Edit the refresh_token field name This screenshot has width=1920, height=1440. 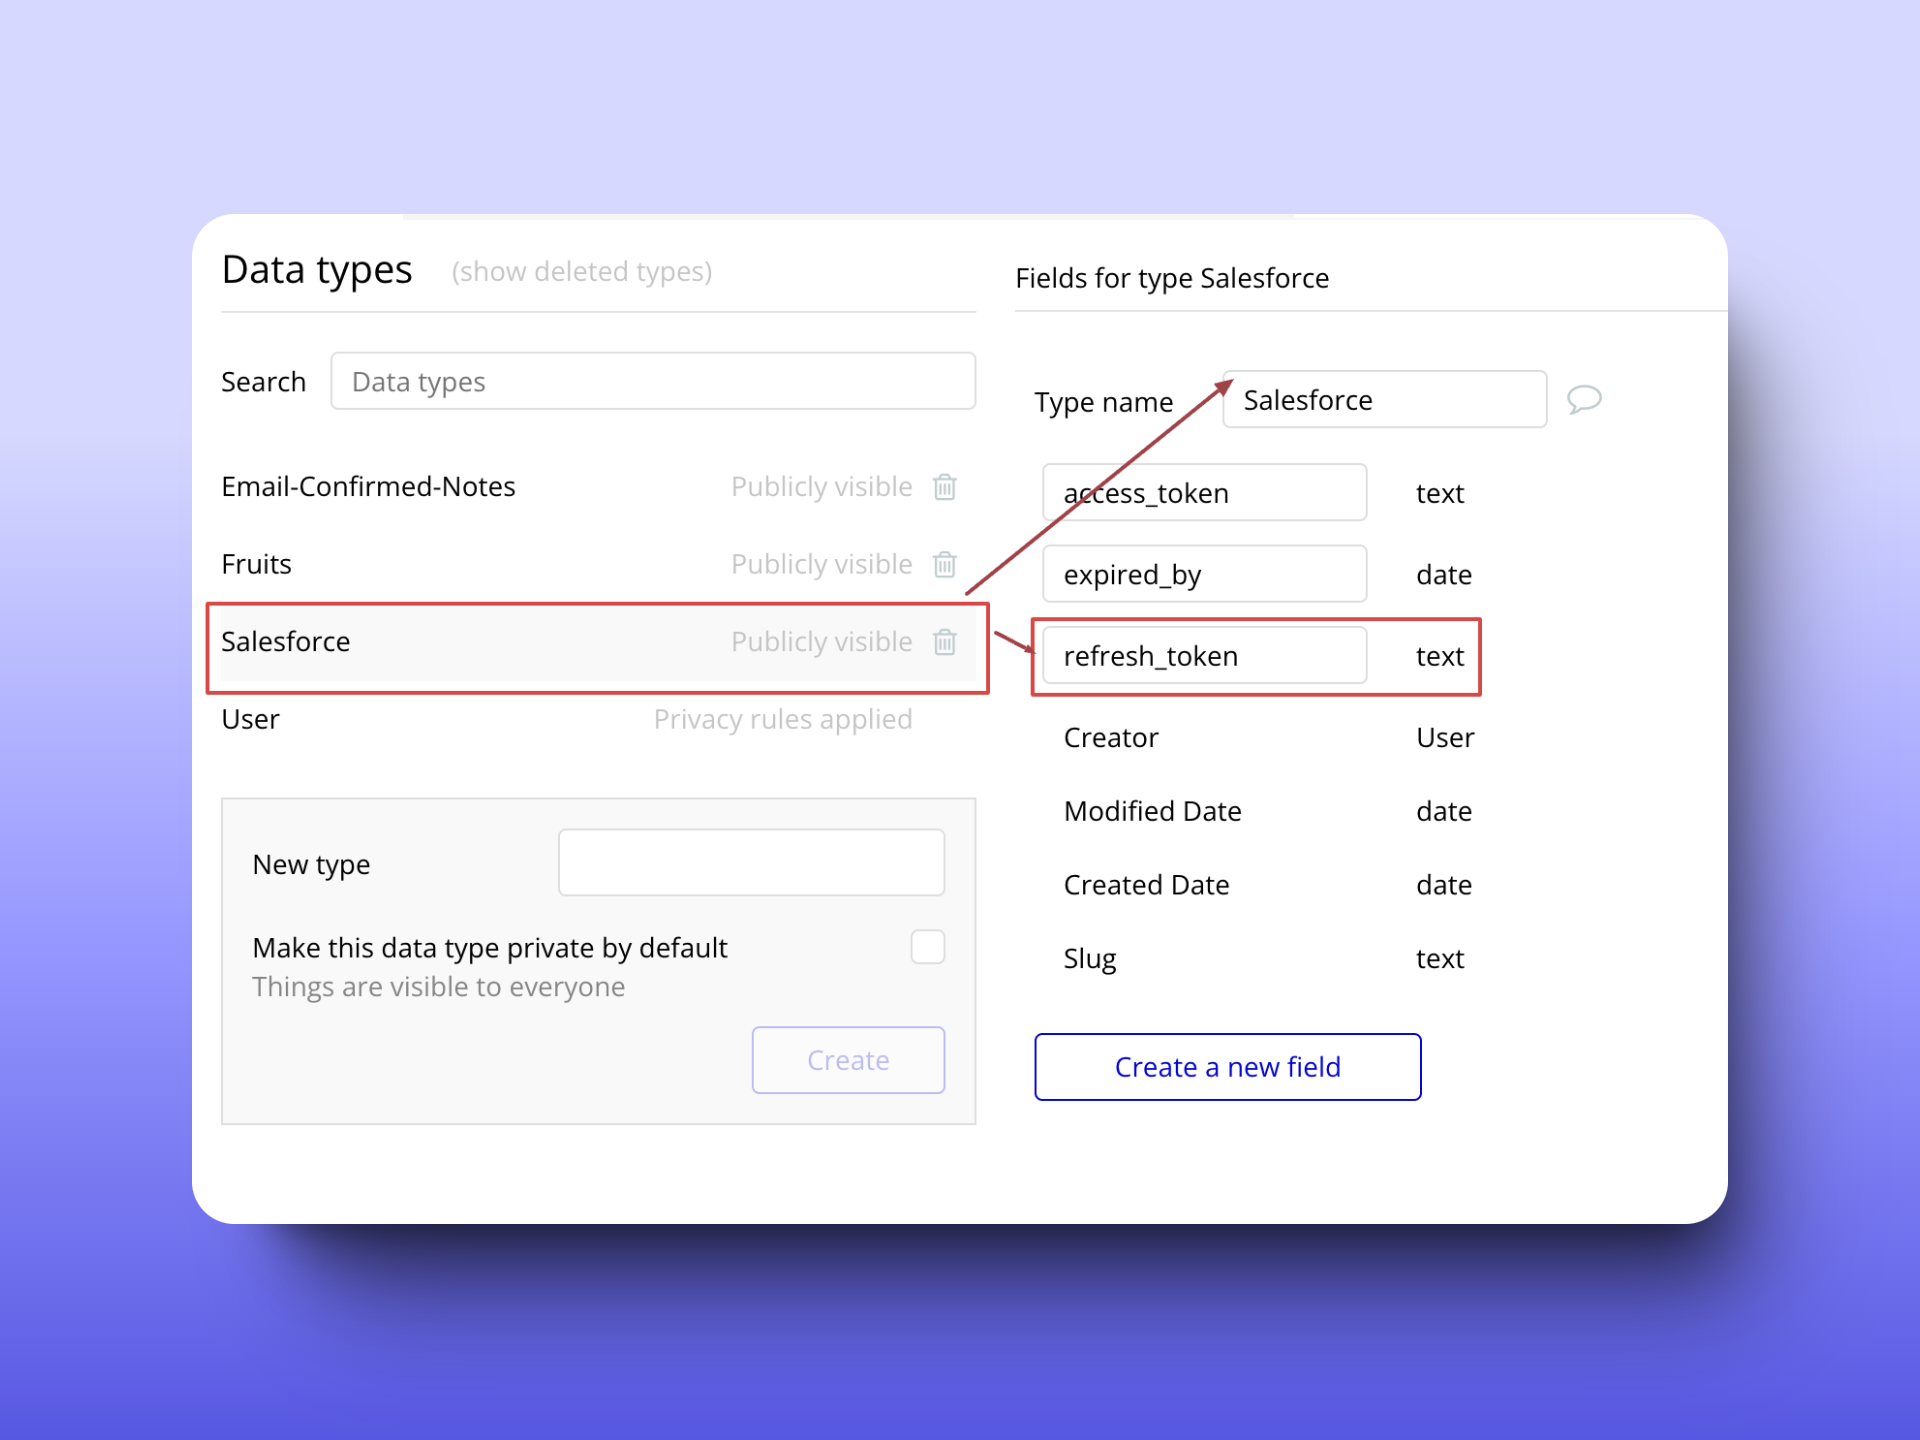click(x=1204, y=656)
